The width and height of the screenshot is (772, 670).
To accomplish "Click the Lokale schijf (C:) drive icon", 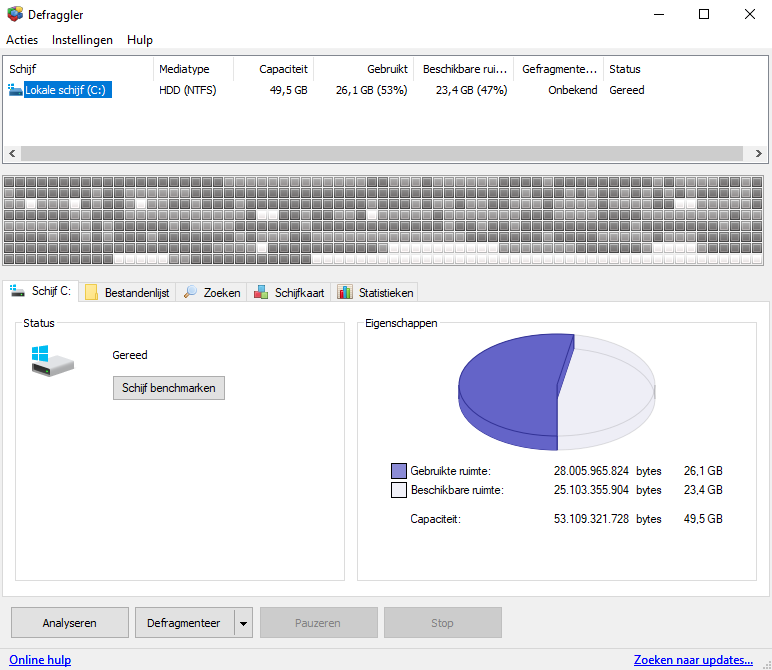I will coord(15,90).
